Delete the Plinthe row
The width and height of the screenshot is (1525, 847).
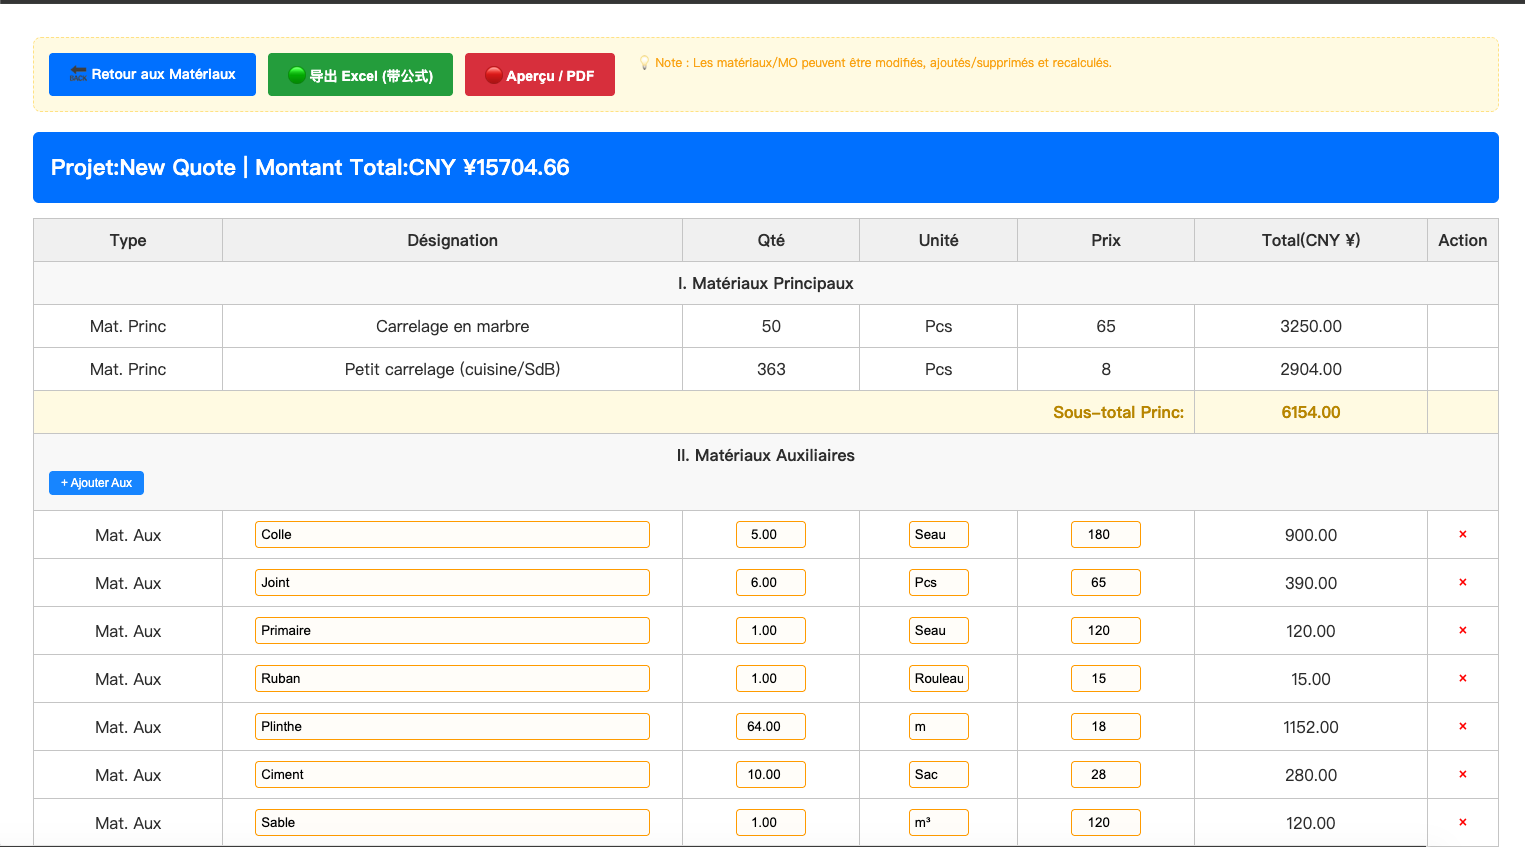[x=1462, y=727]
